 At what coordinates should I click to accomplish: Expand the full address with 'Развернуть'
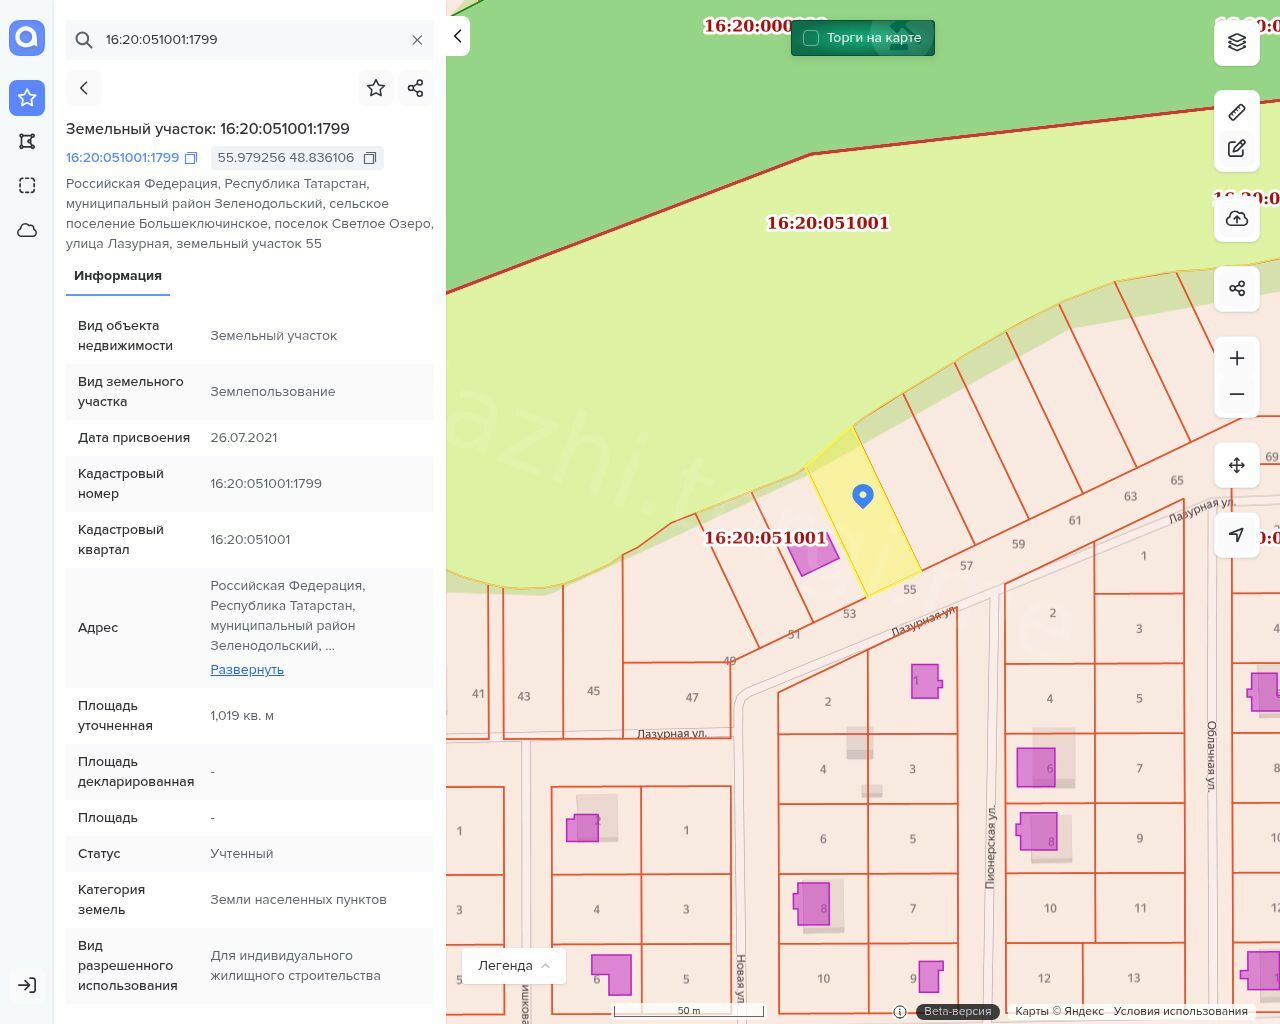tap(247, 670)
